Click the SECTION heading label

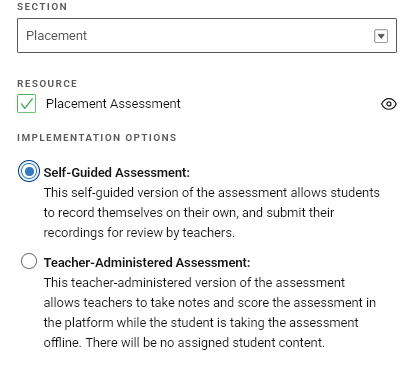click(x=42, y=7)
